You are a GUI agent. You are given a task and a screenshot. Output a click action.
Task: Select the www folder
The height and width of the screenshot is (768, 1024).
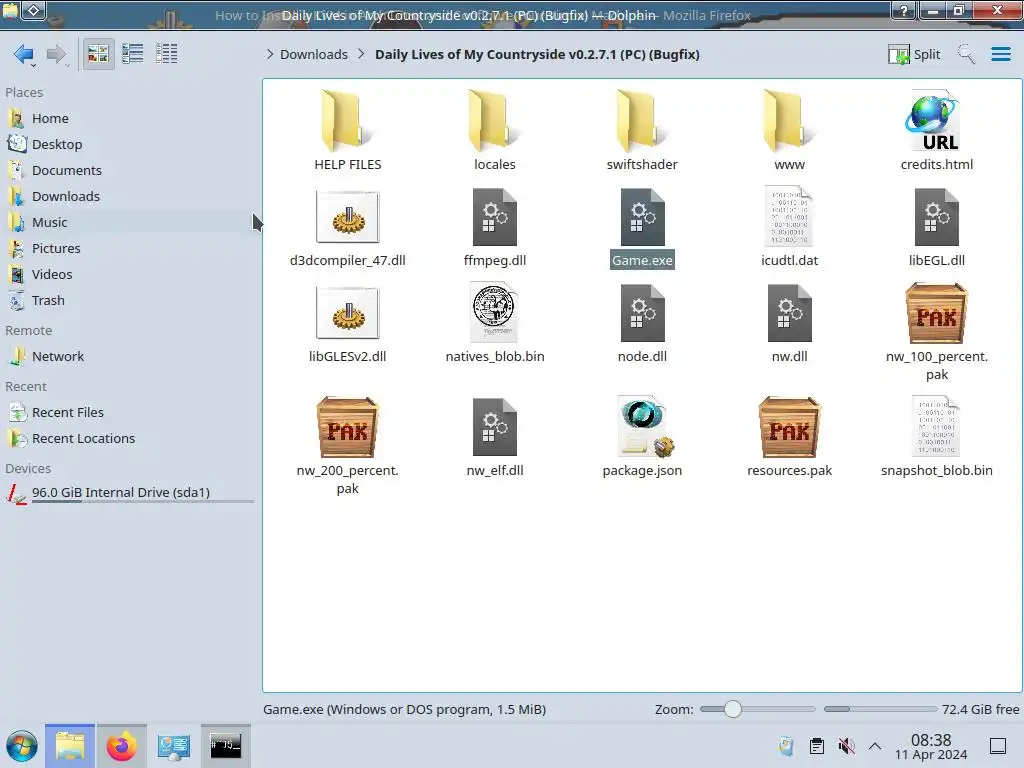tap(789, 131)
